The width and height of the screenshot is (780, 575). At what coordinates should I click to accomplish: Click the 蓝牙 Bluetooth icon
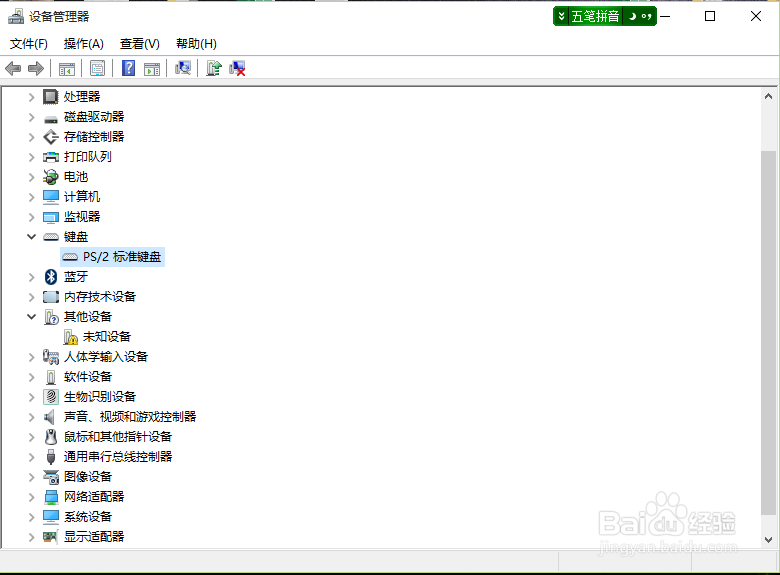click(51, 277)
